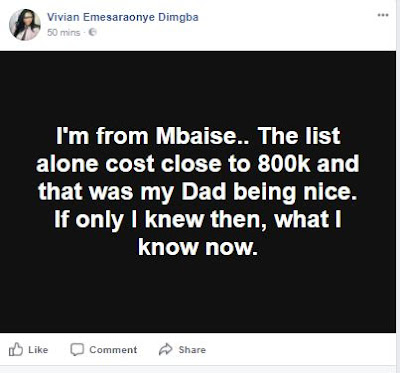Click '800k' in the status text
Screen dimensions: 400x373
click(284, 163)
